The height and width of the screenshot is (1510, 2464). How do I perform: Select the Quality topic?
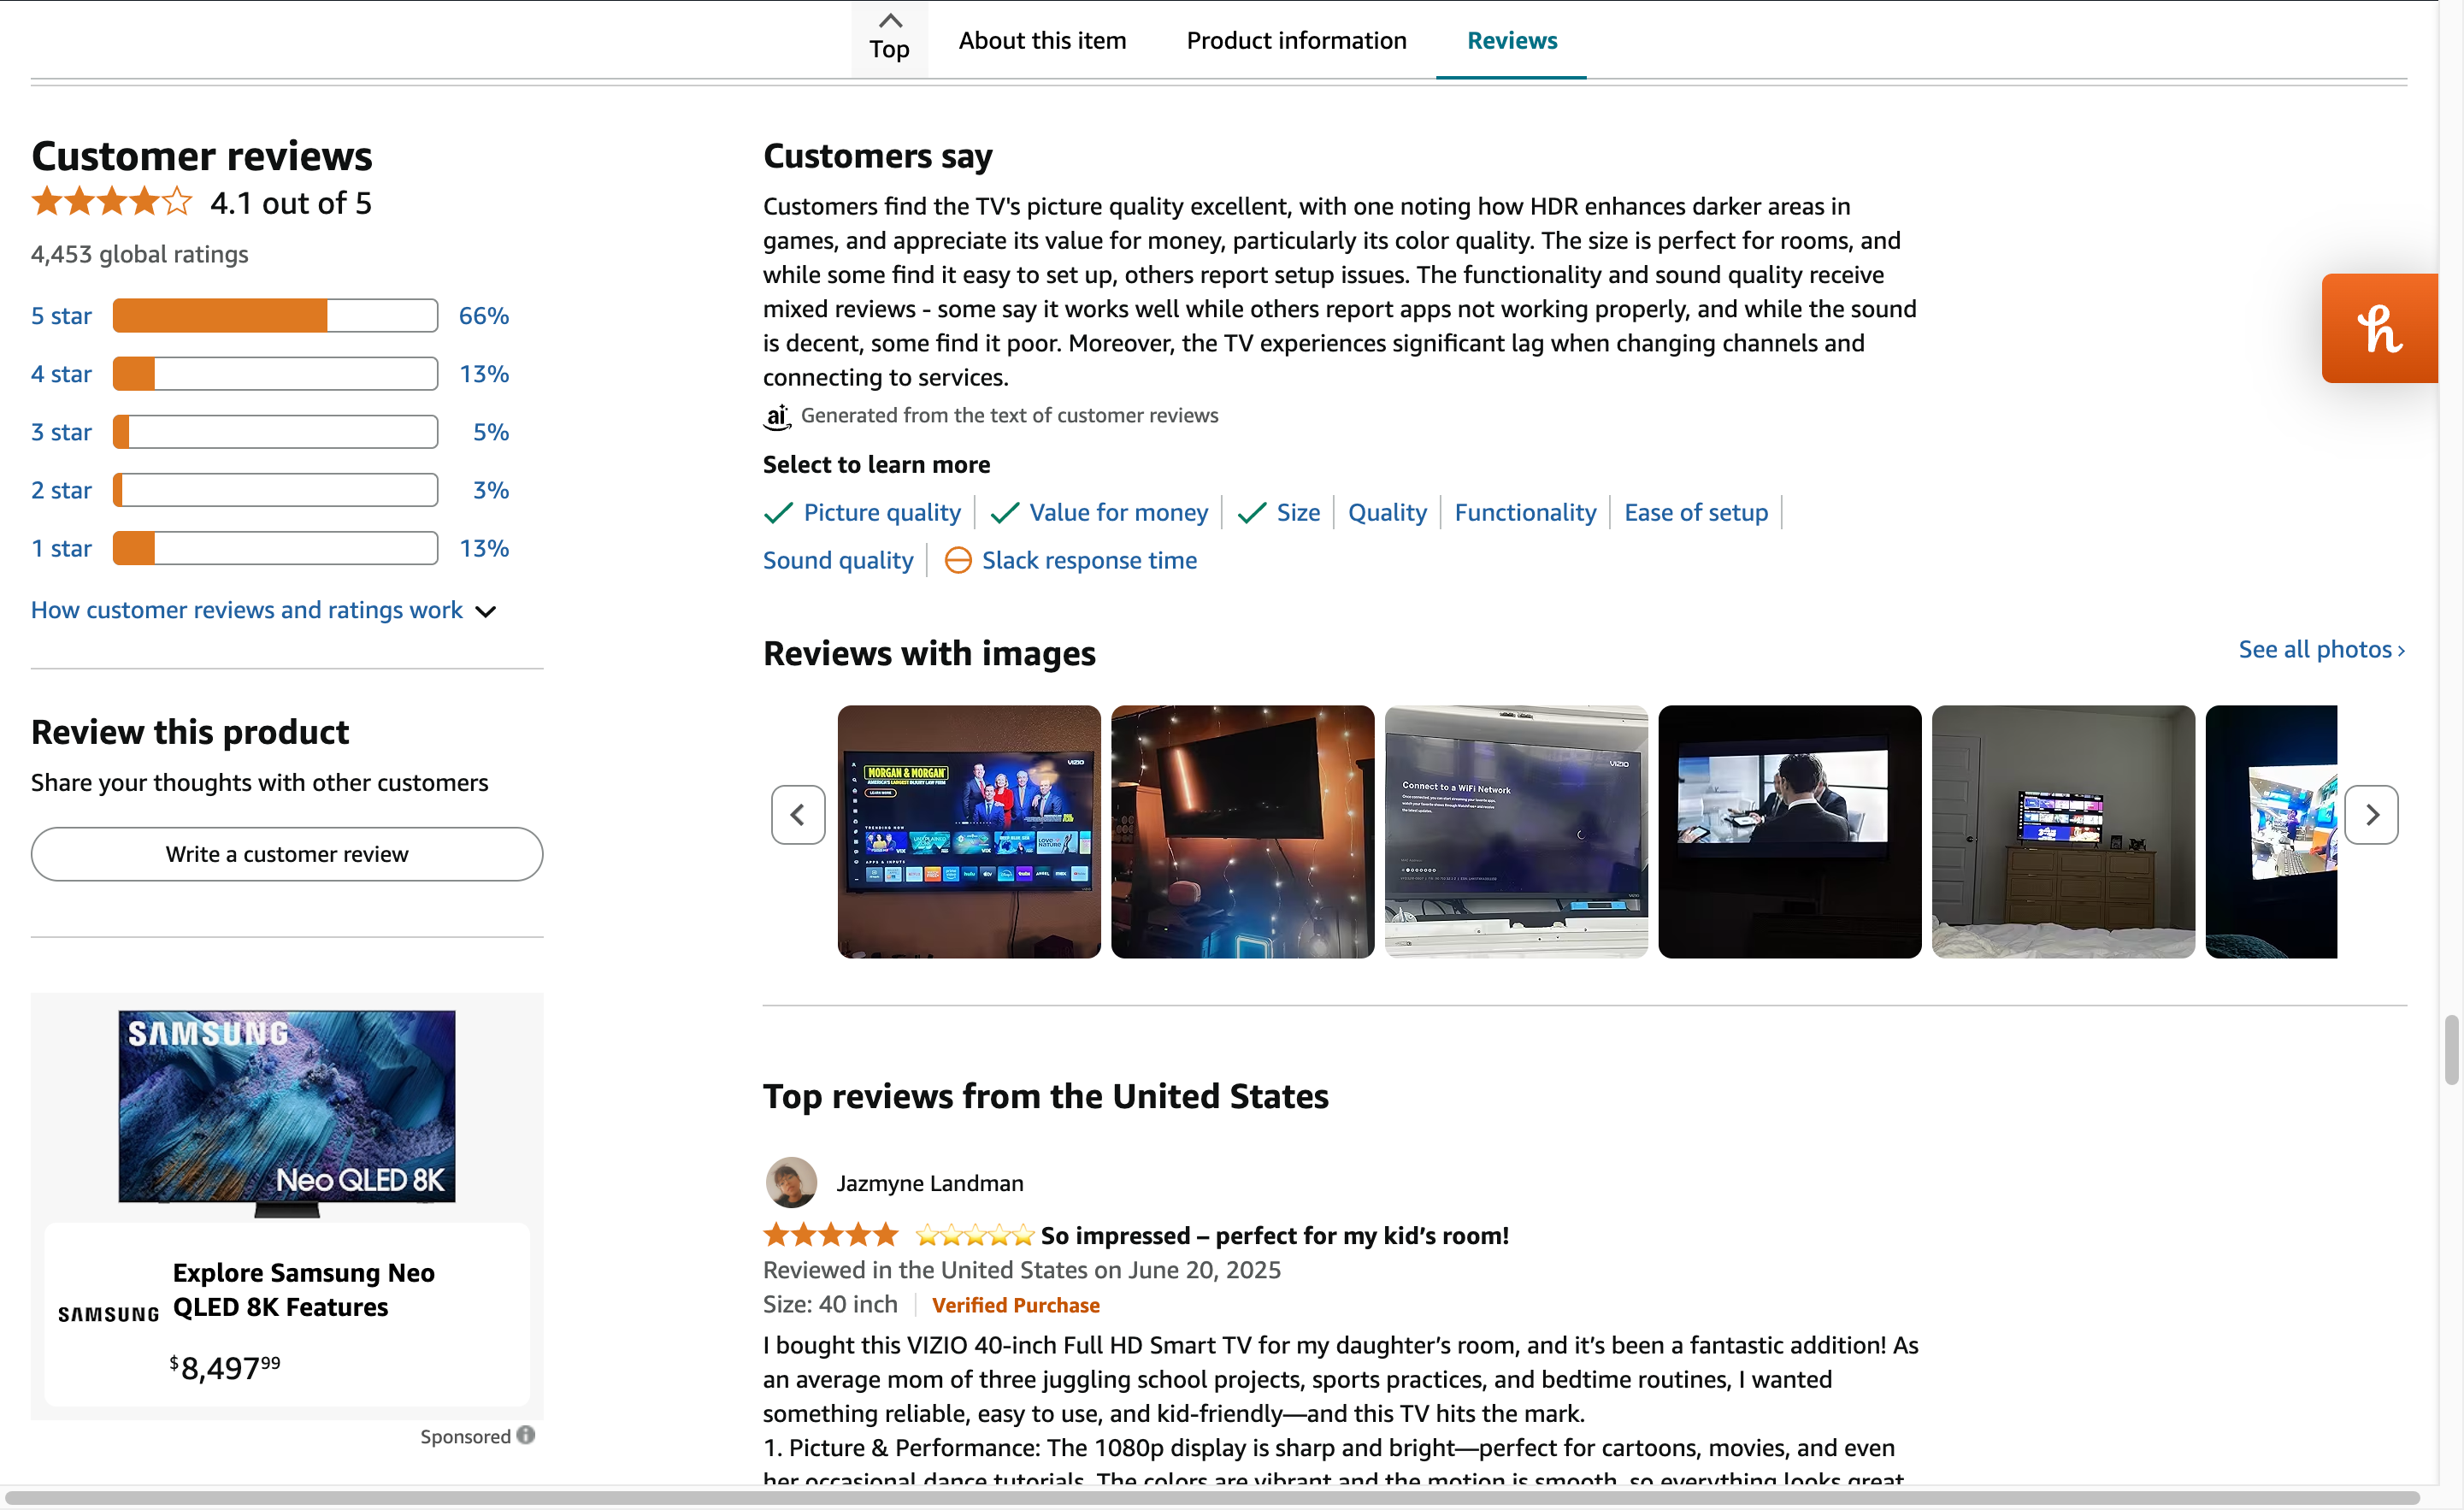tap(1387, 512)
